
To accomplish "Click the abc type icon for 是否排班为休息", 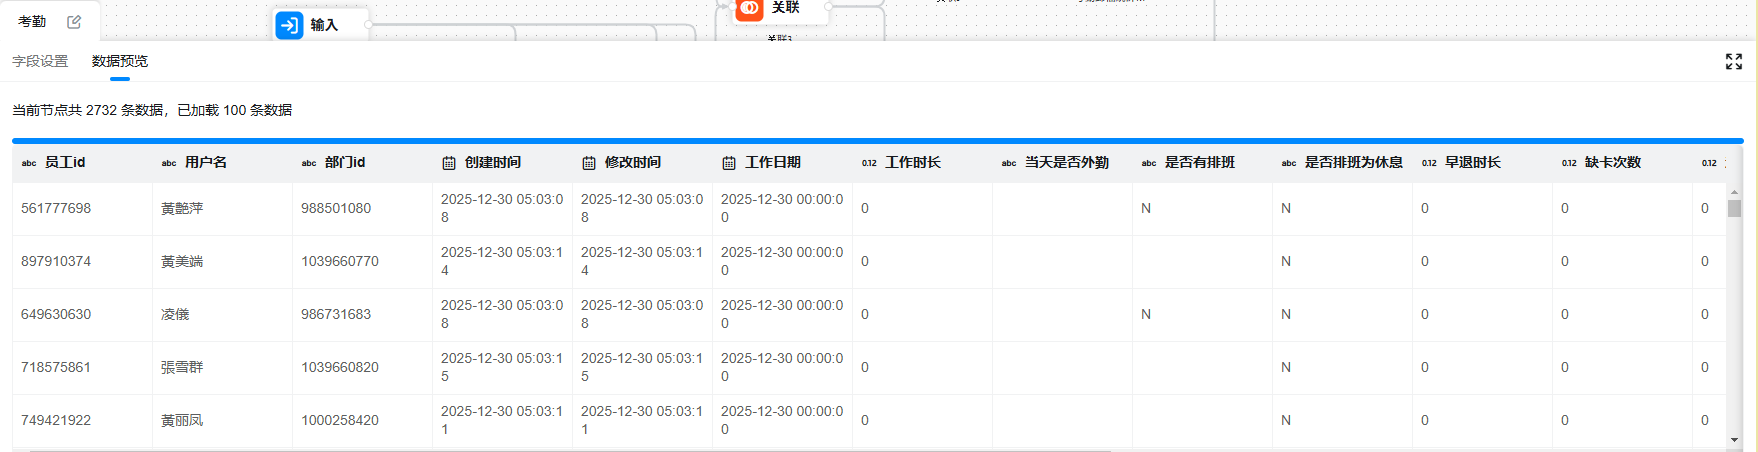I will [1289, 163].
